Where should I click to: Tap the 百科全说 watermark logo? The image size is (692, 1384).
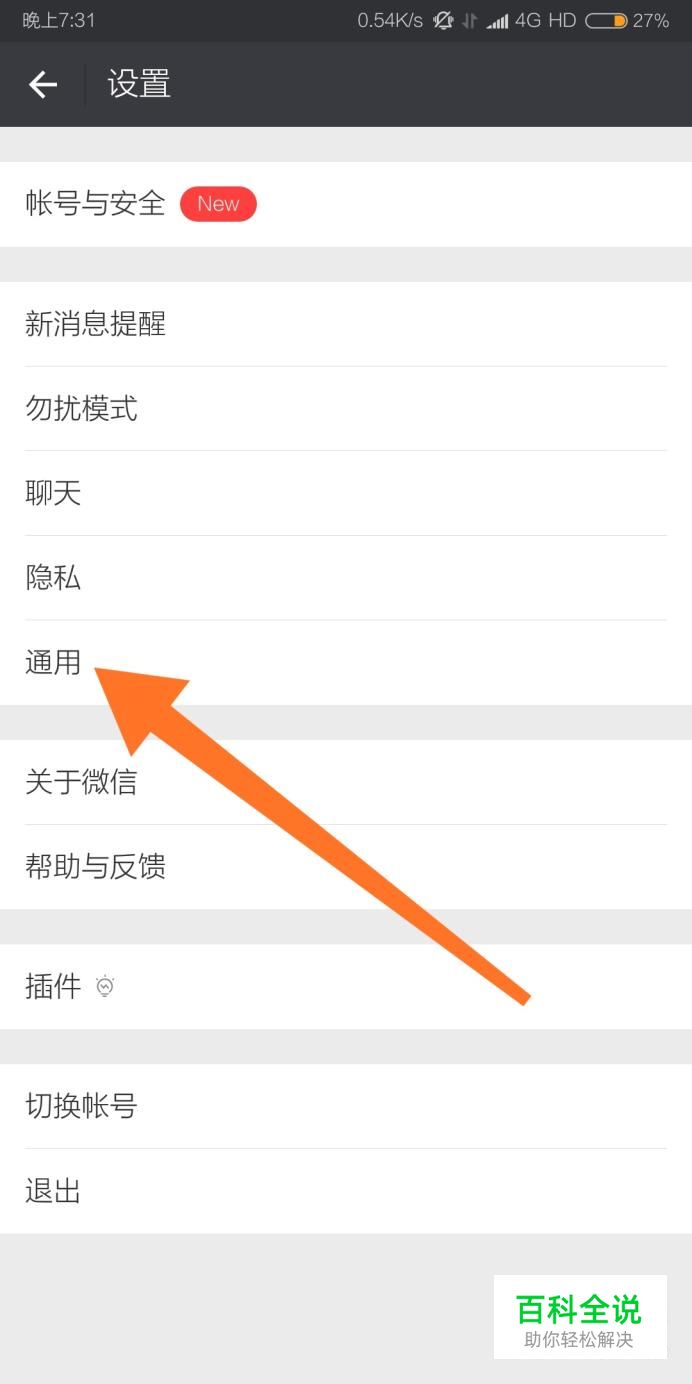(580, 1317)
